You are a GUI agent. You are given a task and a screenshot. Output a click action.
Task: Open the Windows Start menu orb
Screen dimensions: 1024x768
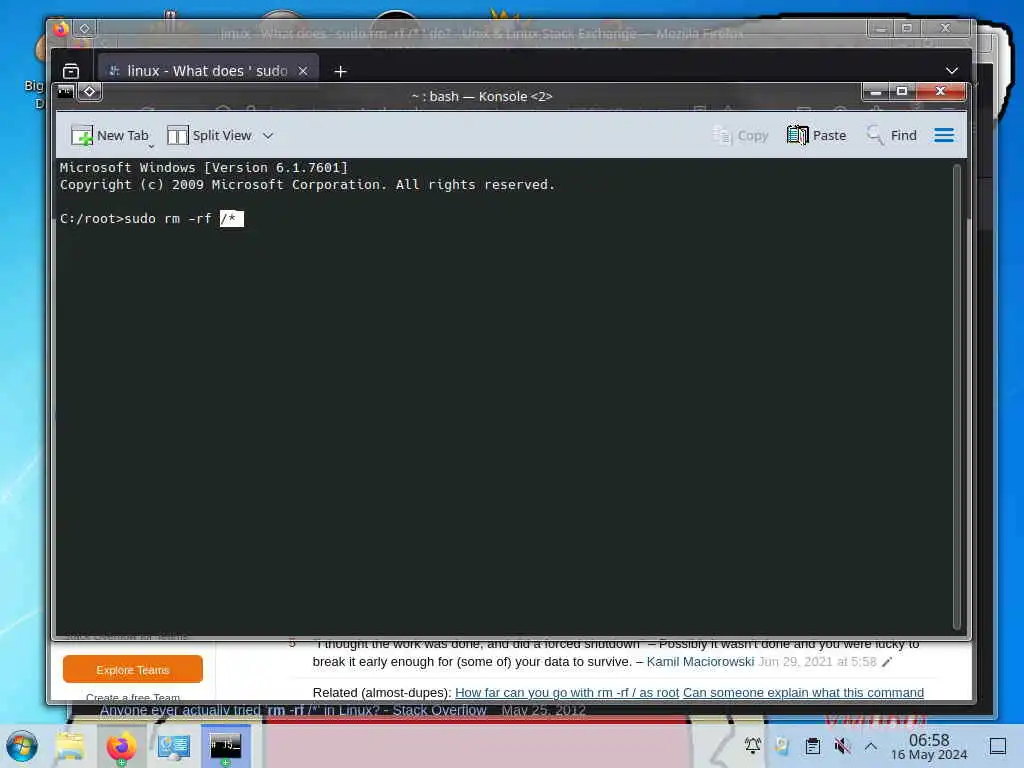coord(22,746)
